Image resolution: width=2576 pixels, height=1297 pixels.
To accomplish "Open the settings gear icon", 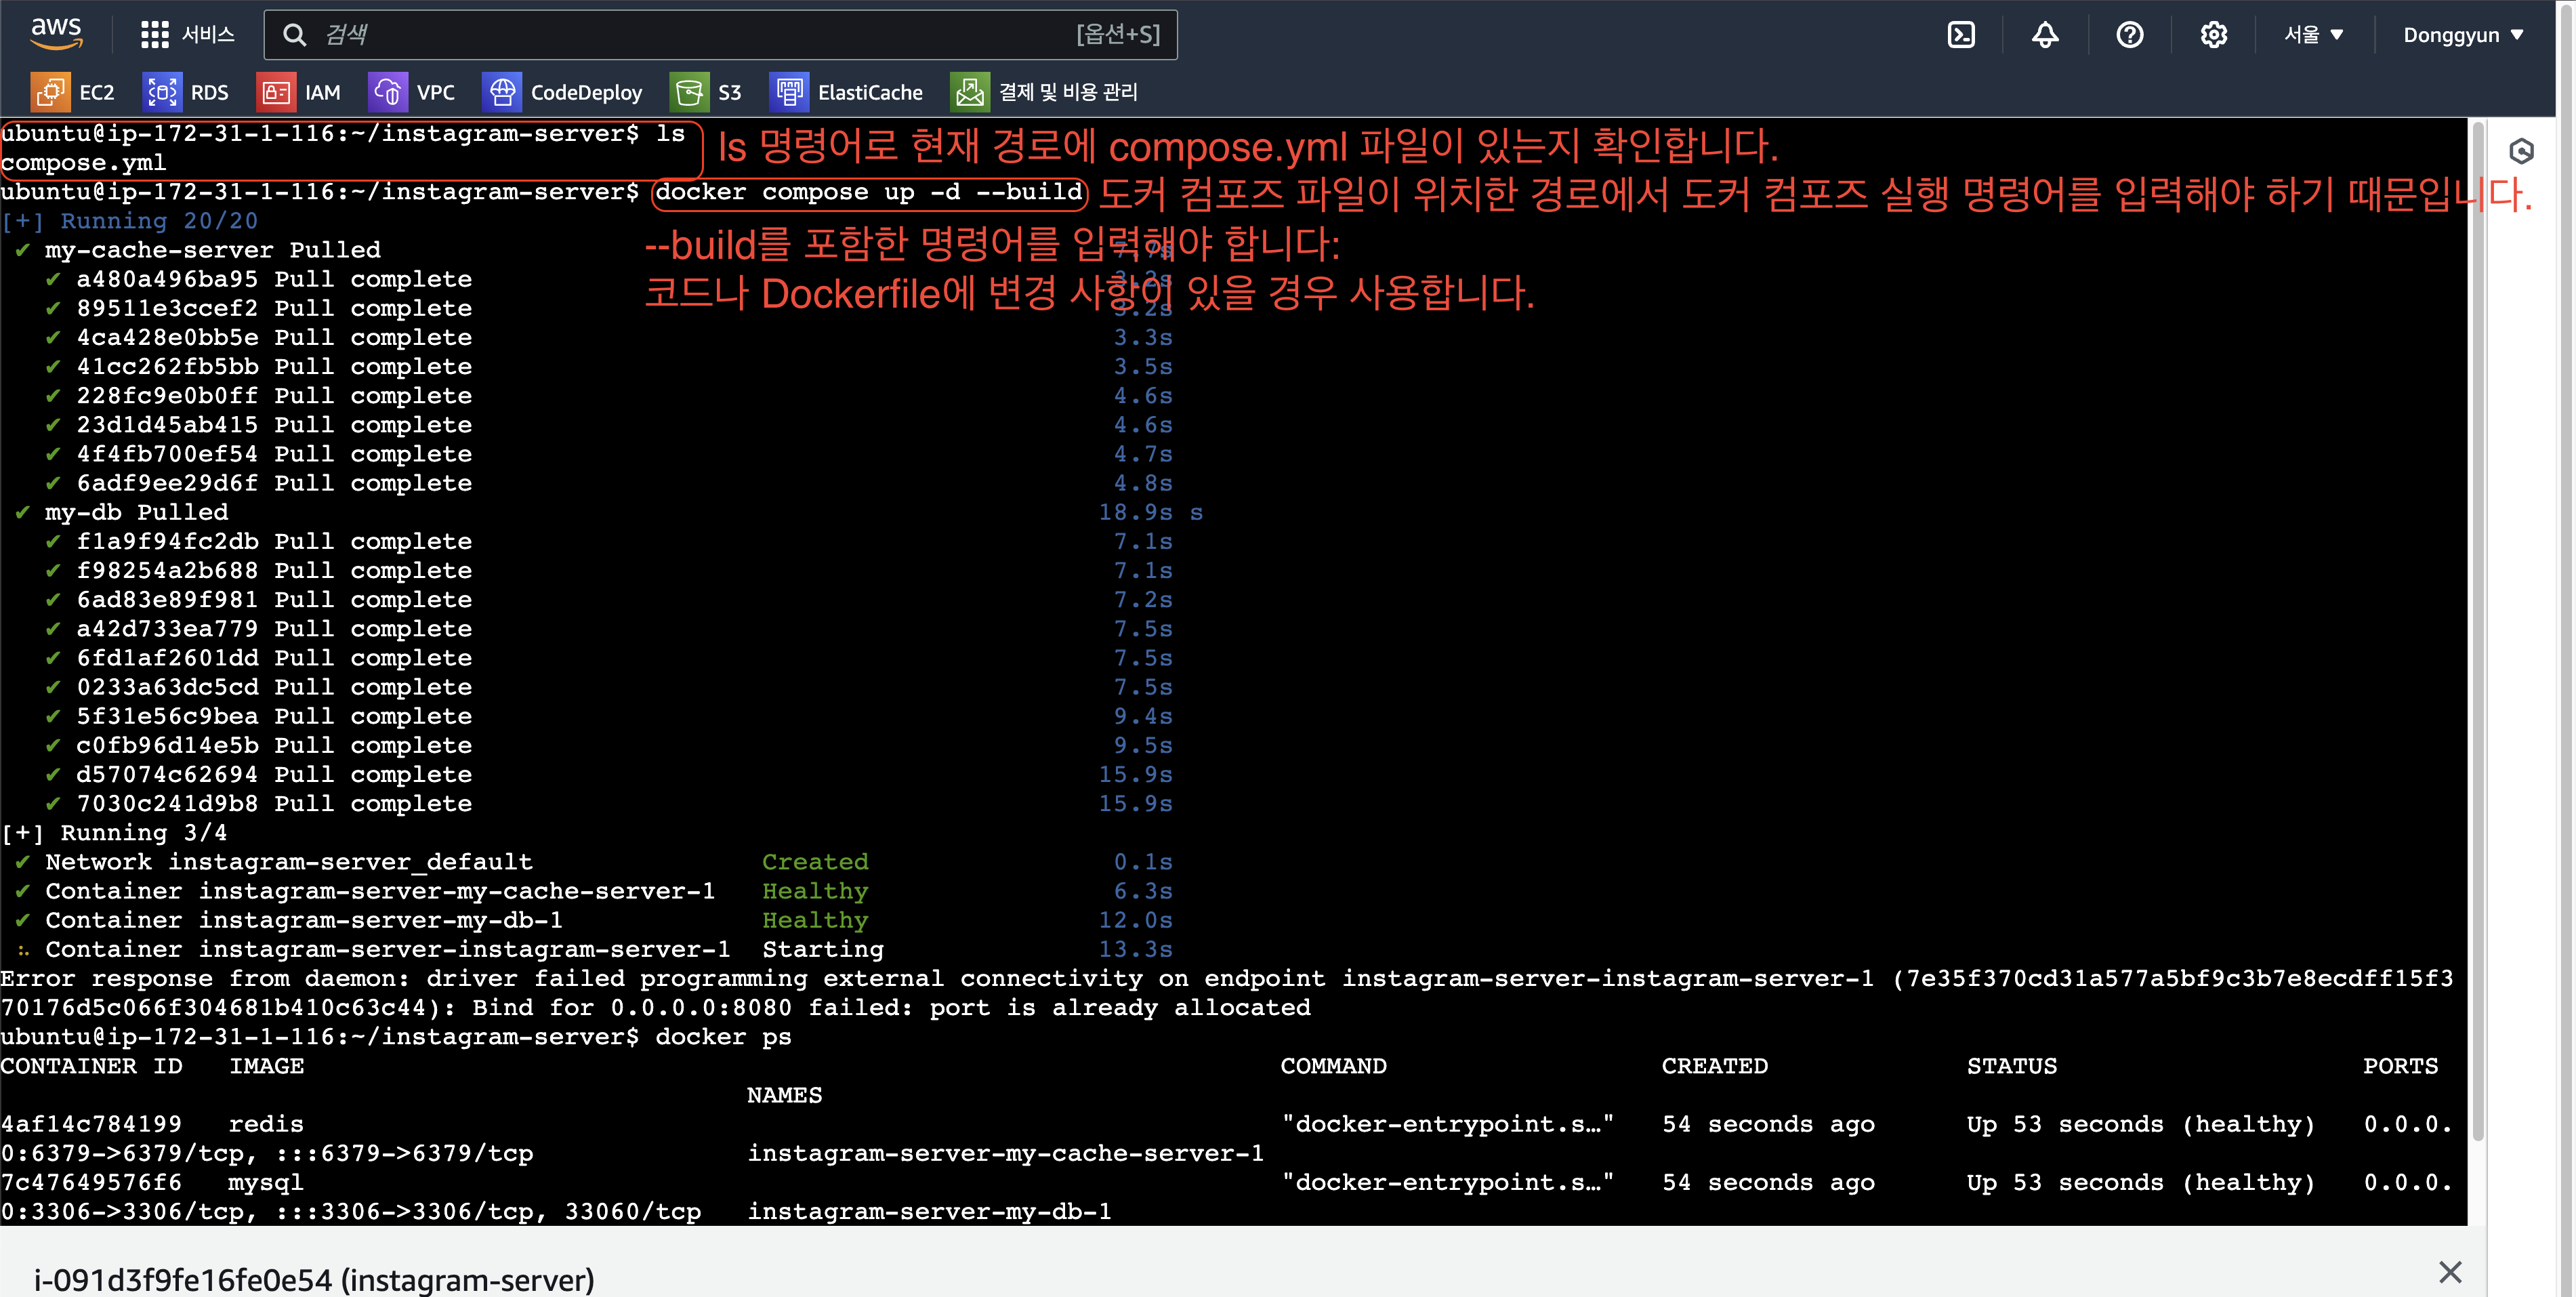I will [2213, 35].
